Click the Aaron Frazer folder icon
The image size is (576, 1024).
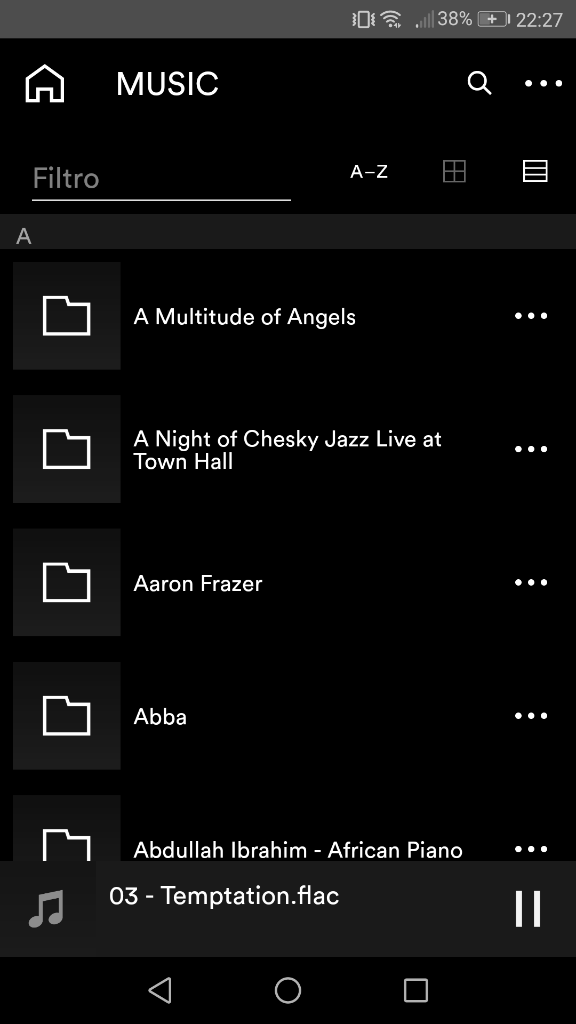(x=67, y=583)
